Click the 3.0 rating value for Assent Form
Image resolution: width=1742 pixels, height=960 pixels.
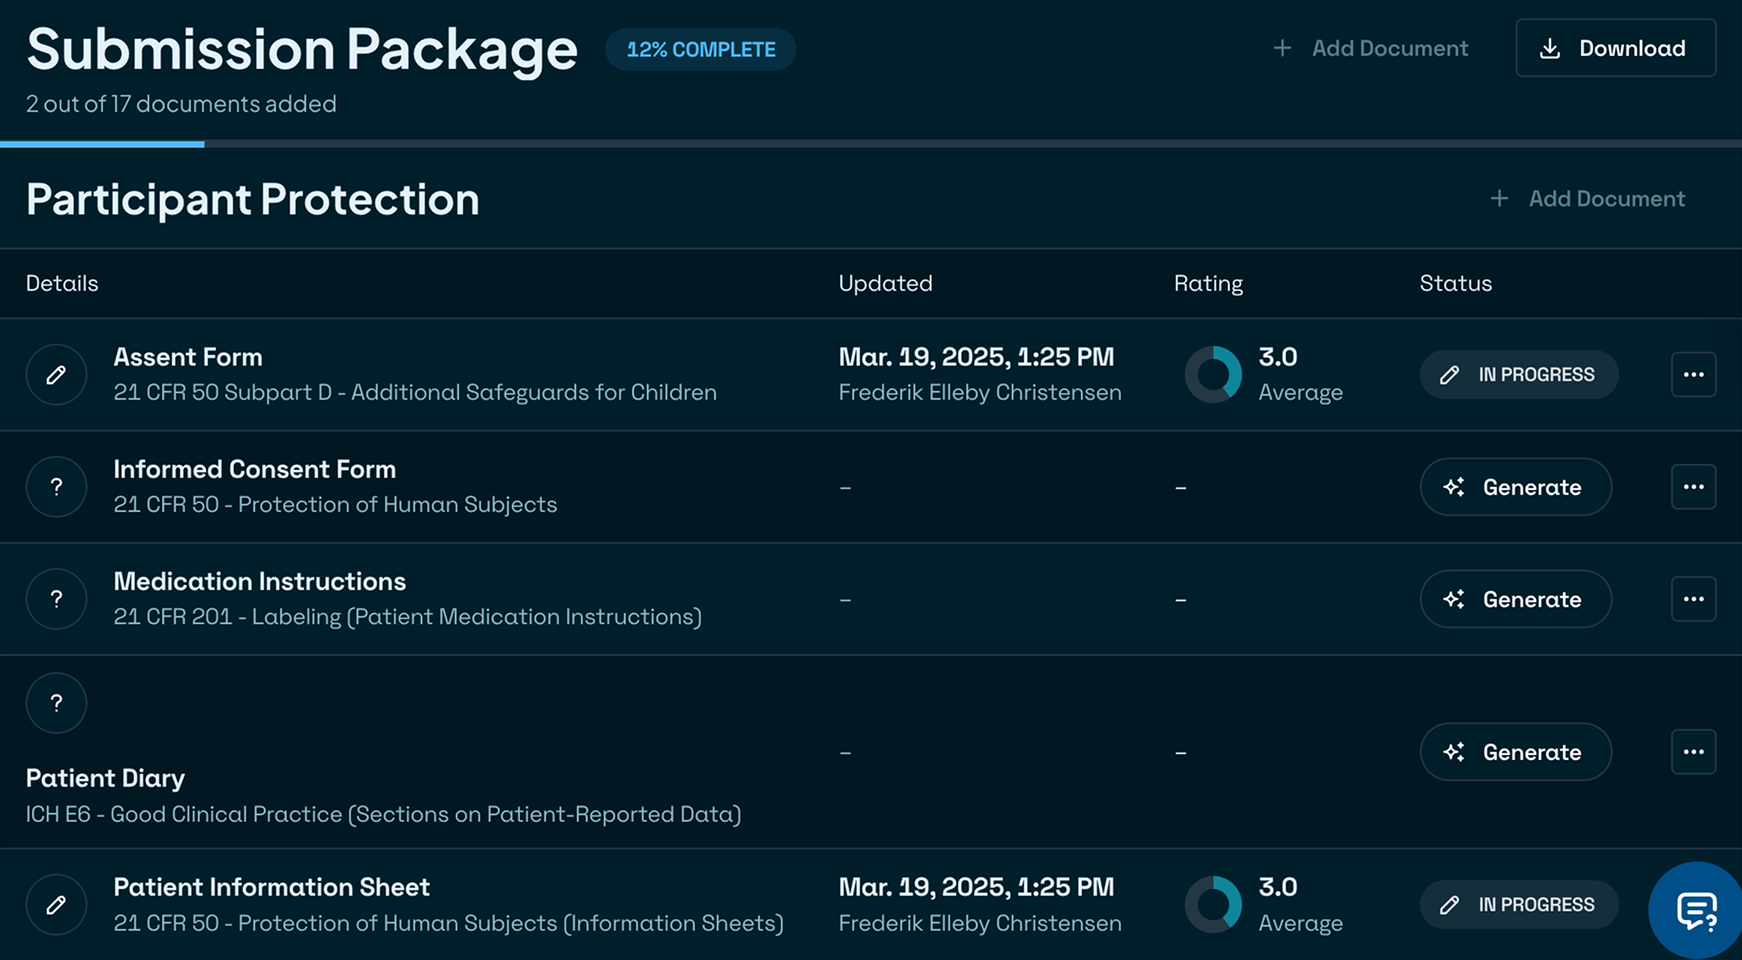(x=1278, y=357)
